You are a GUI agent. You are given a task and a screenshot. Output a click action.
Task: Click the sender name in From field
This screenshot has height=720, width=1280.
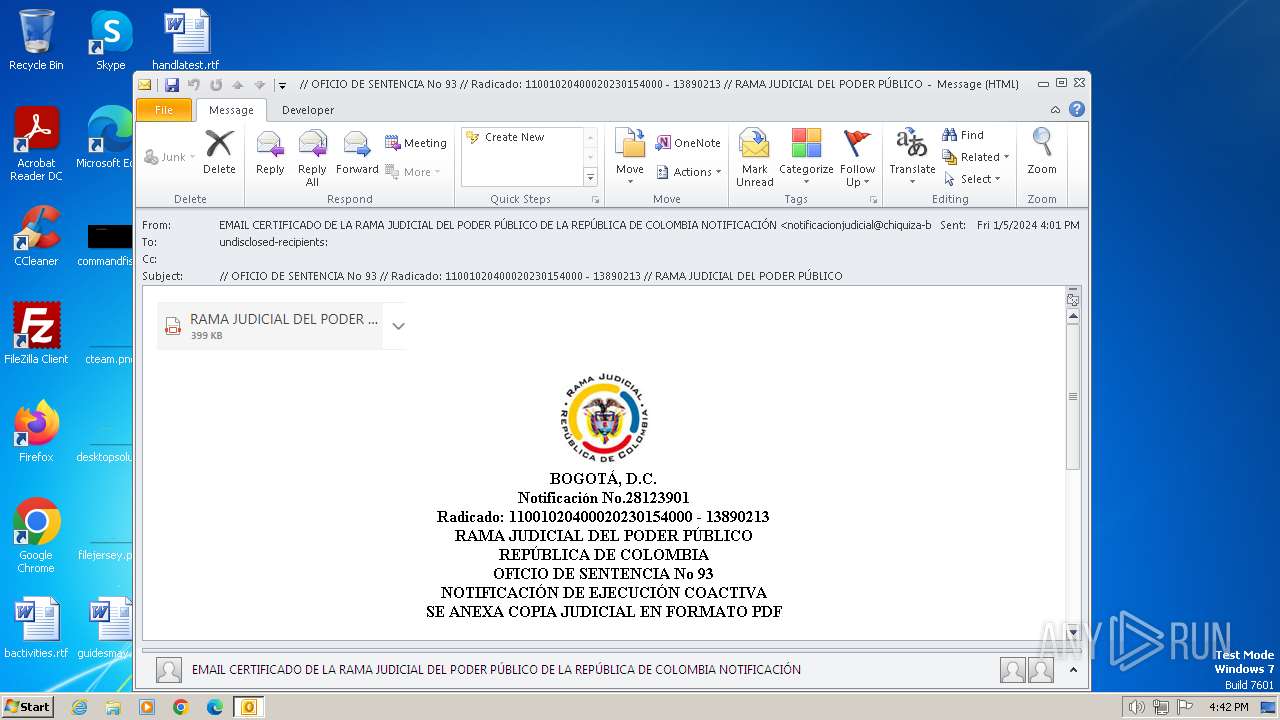click(575, 226)
